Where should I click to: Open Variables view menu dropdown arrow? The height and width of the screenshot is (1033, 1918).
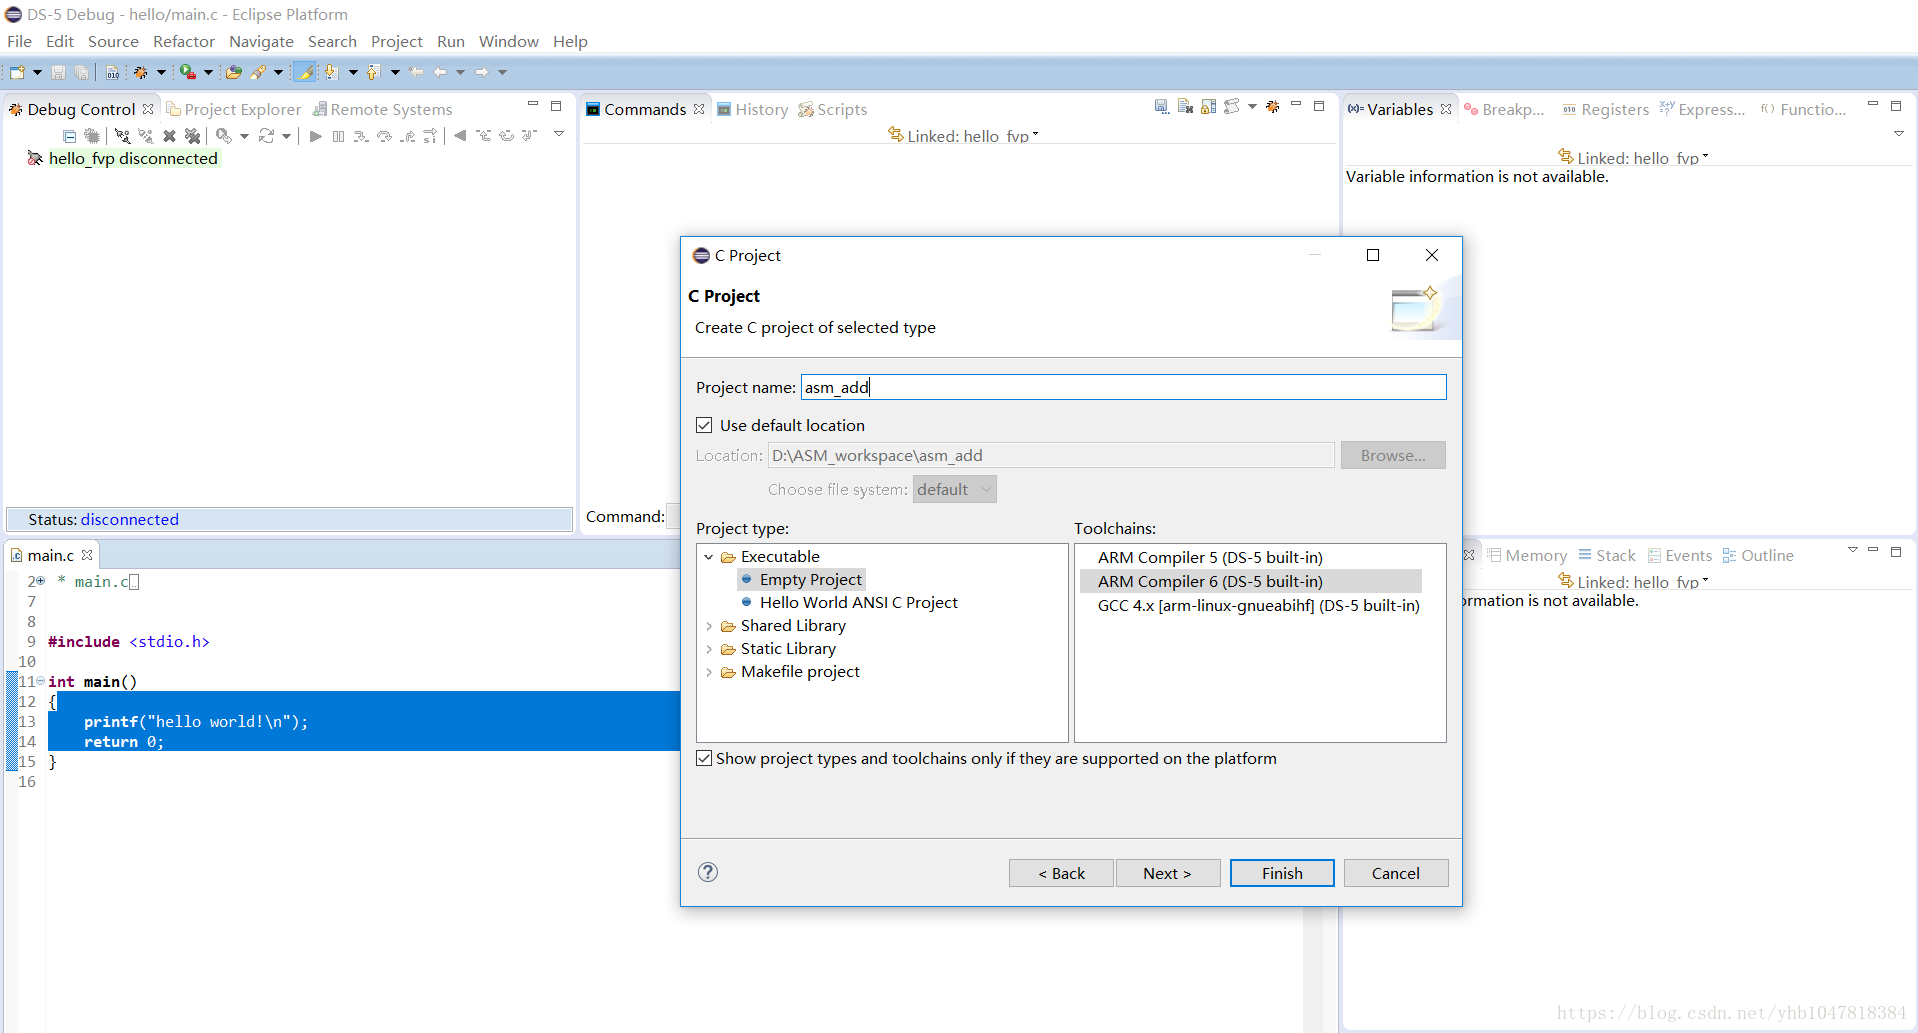(1898, 134)
